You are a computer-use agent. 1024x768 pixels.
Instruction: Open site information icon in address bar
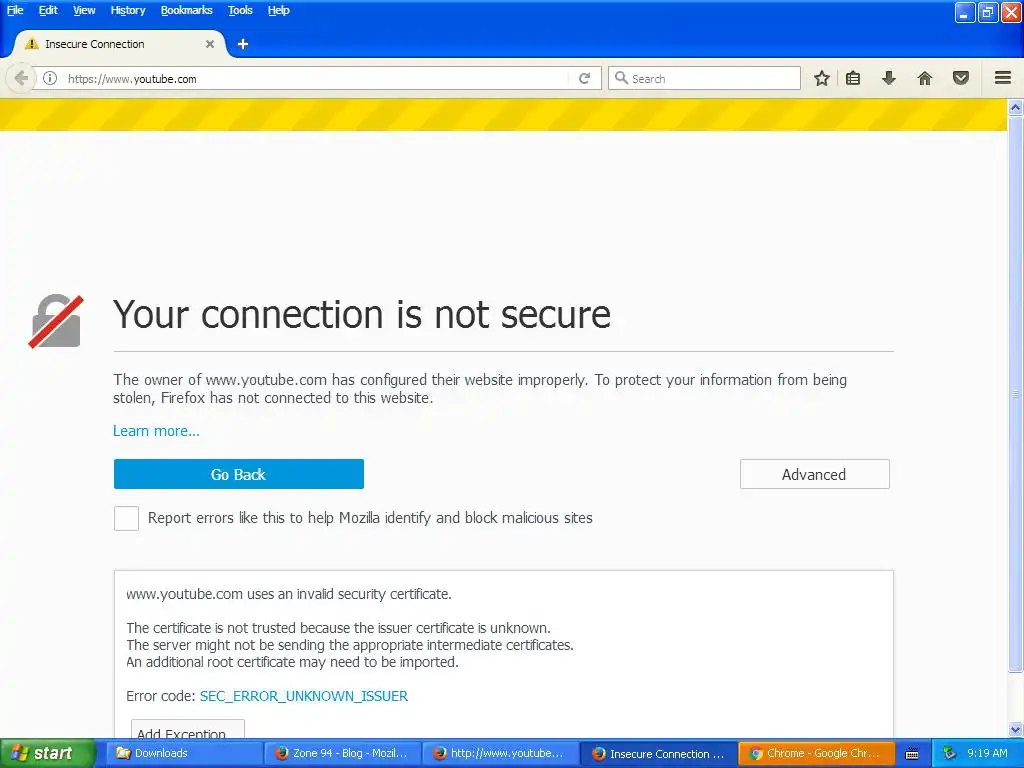tap(50, 78)
